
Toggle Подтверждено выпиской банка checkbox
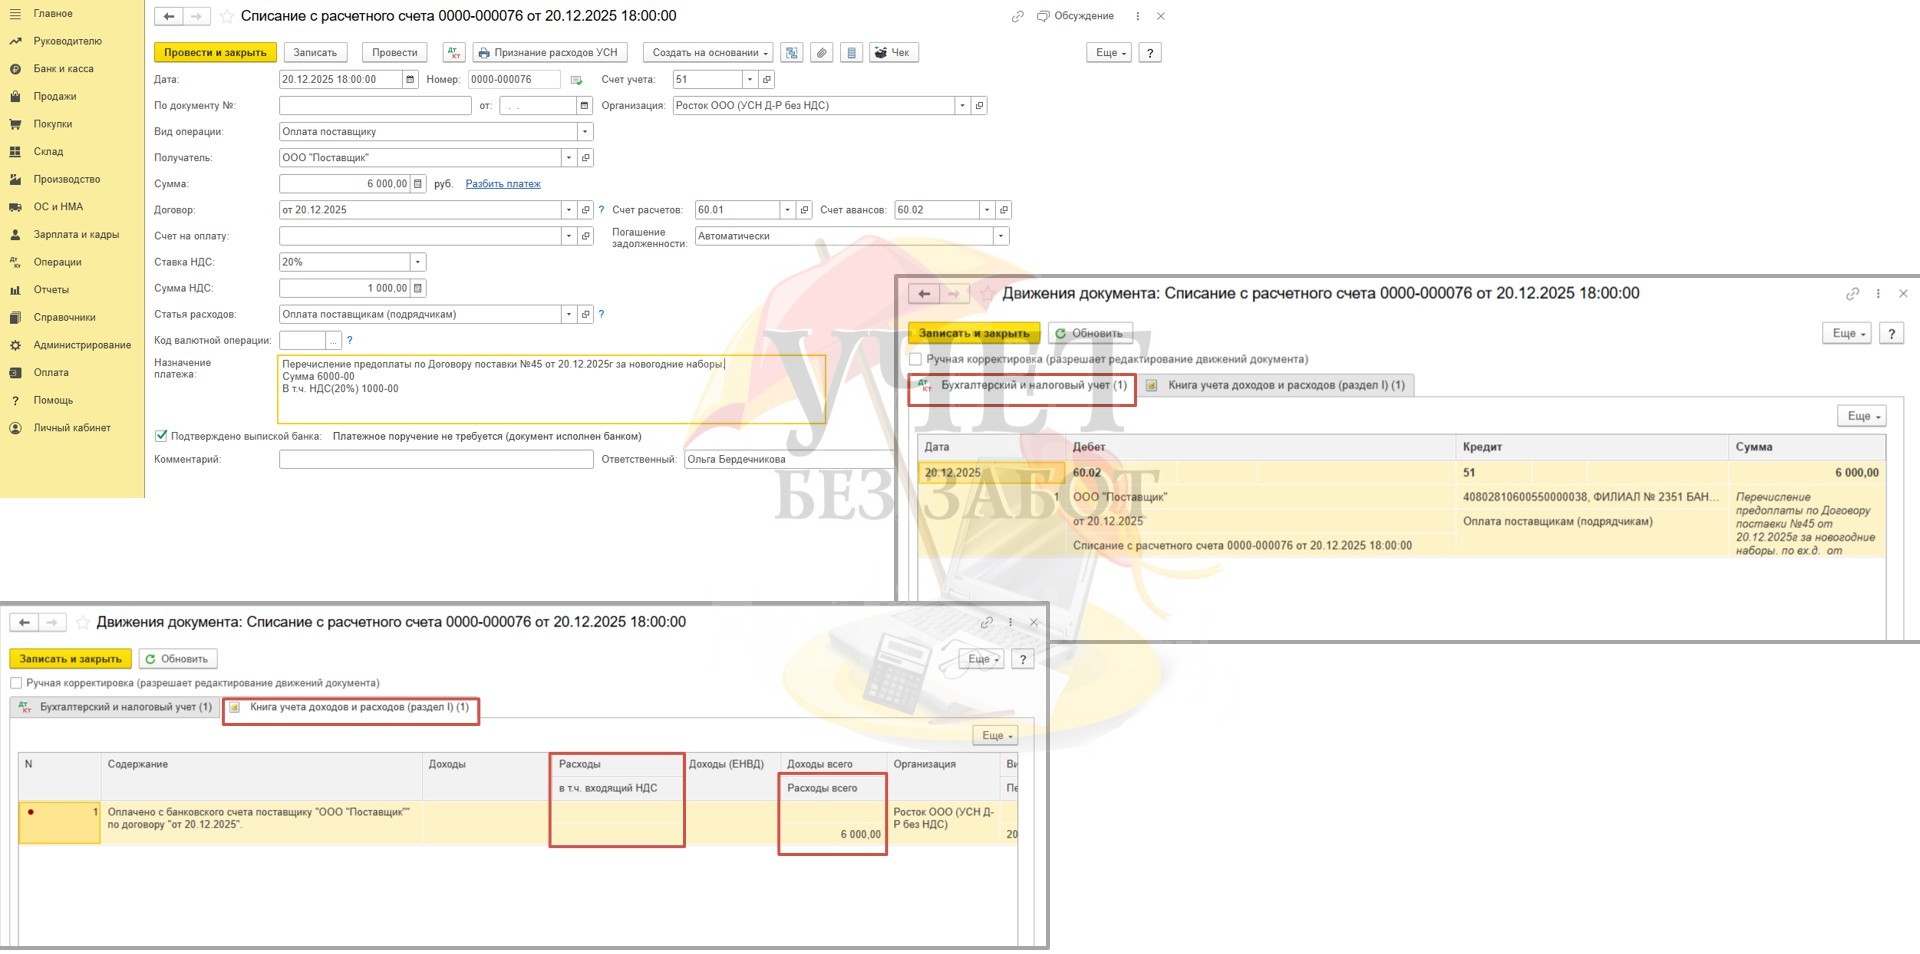[161, 436]
